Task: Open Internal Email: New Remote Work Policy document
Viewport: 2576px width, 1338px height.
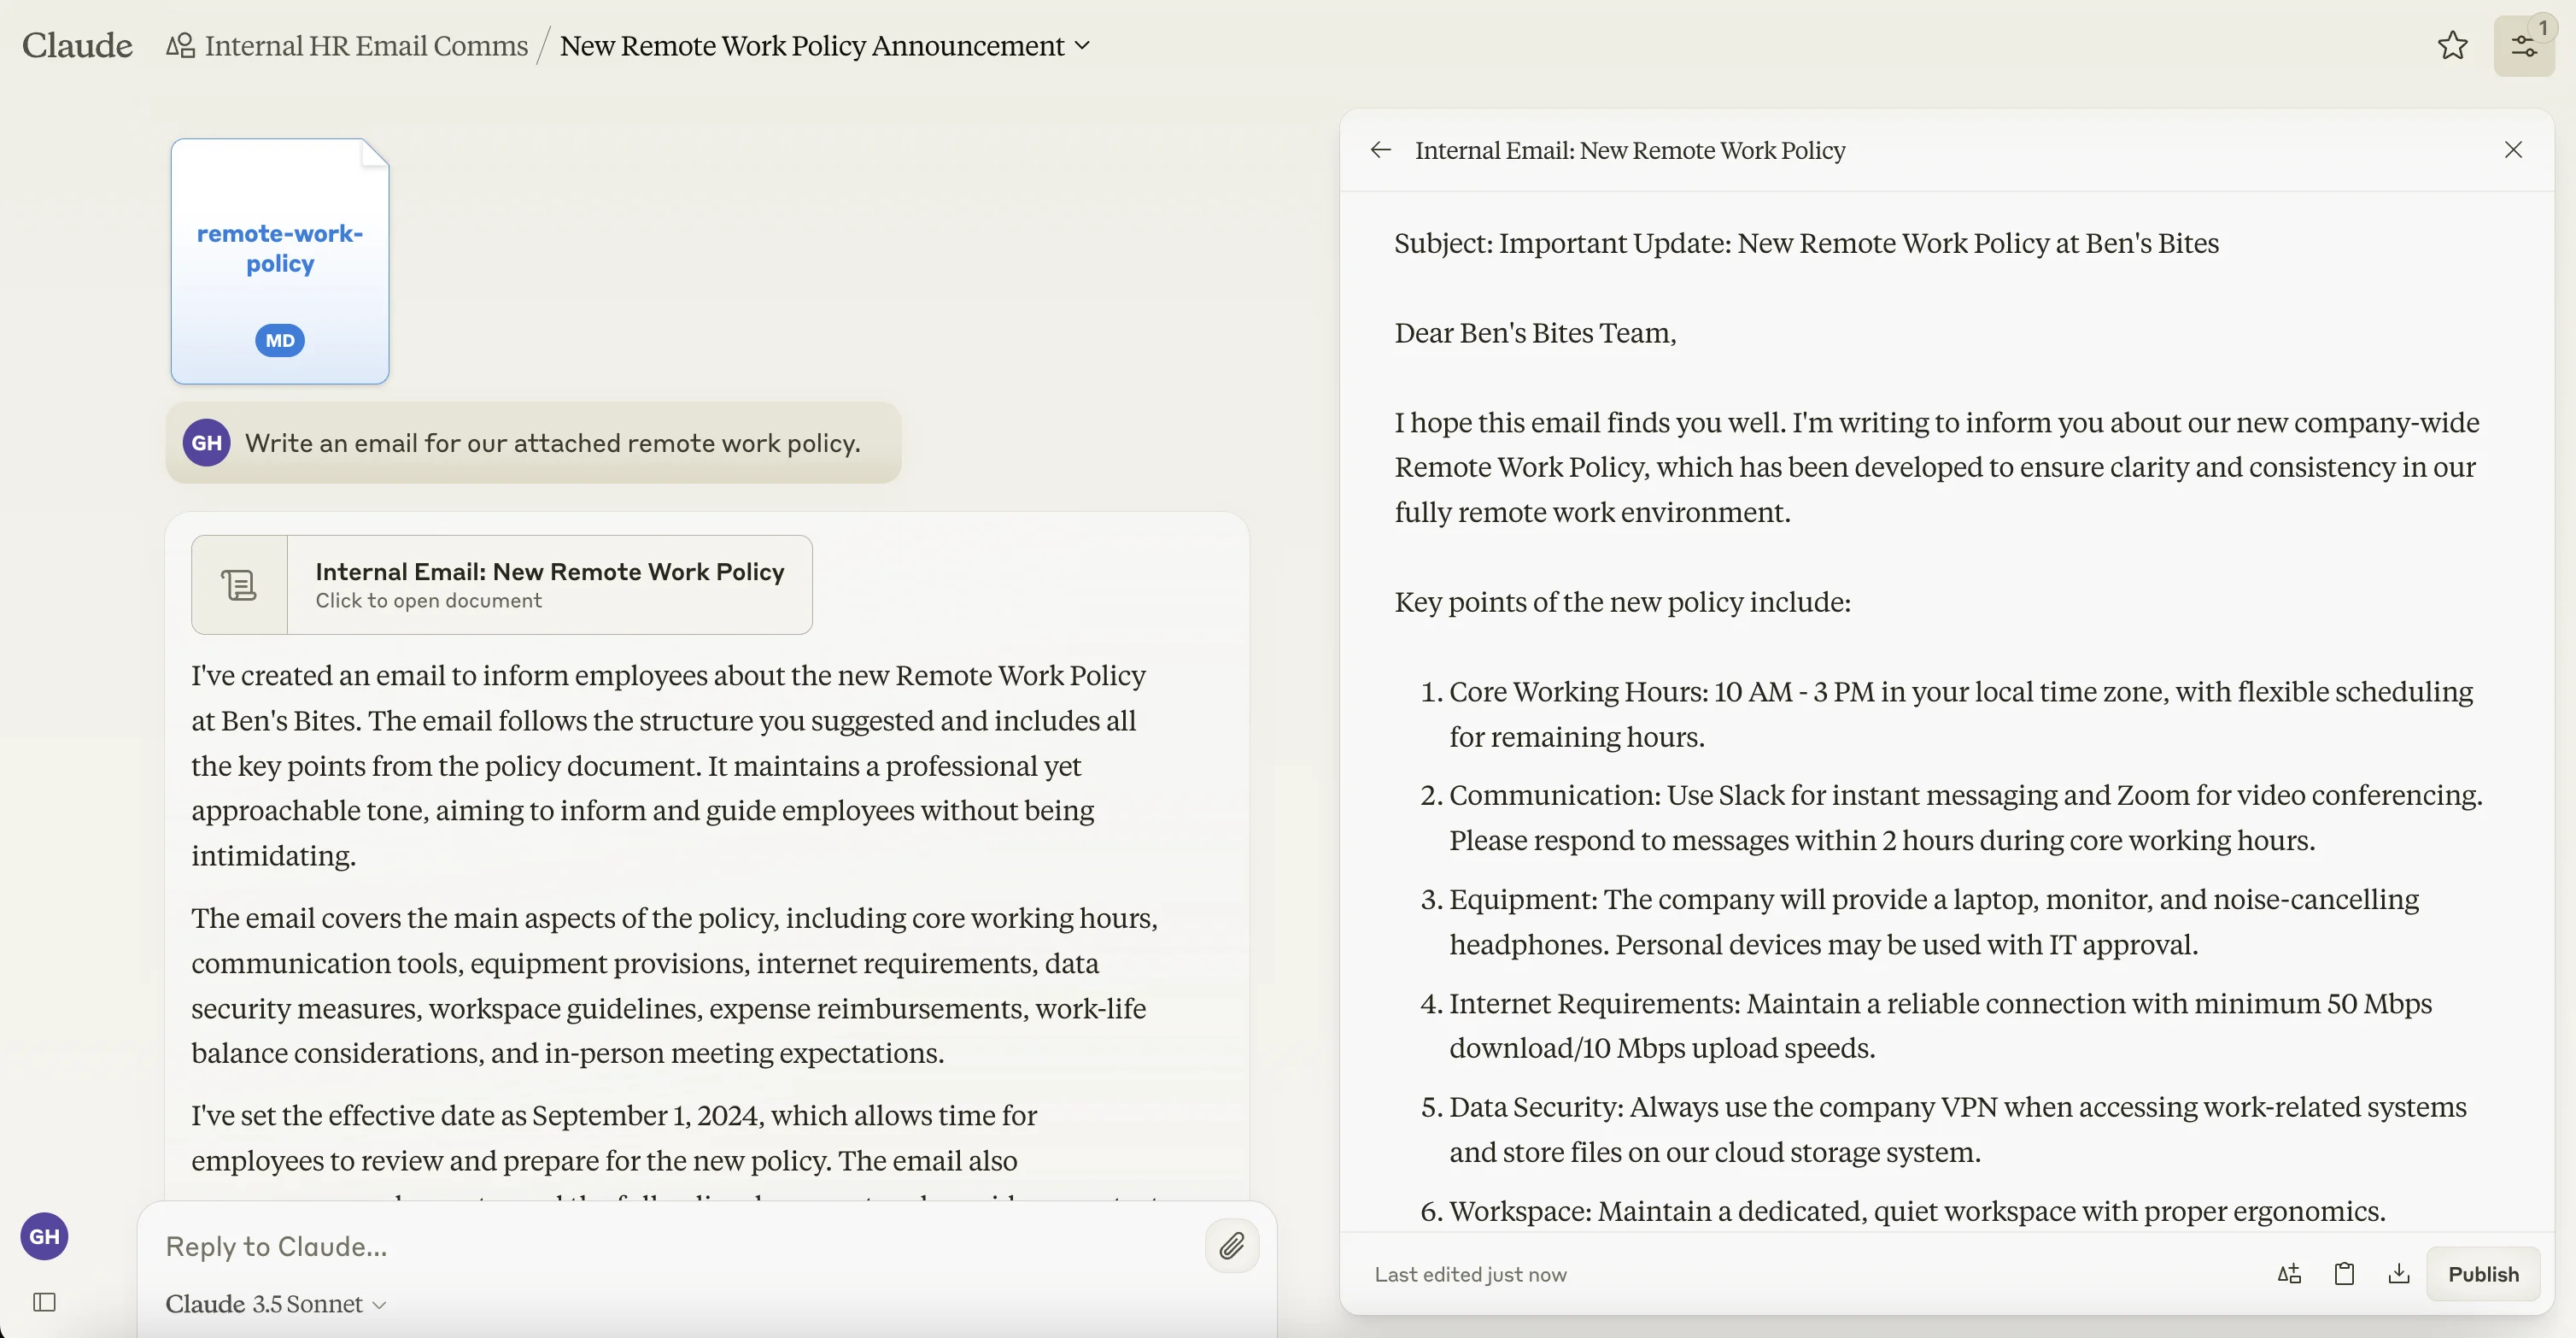Action: tap(549, 585)
